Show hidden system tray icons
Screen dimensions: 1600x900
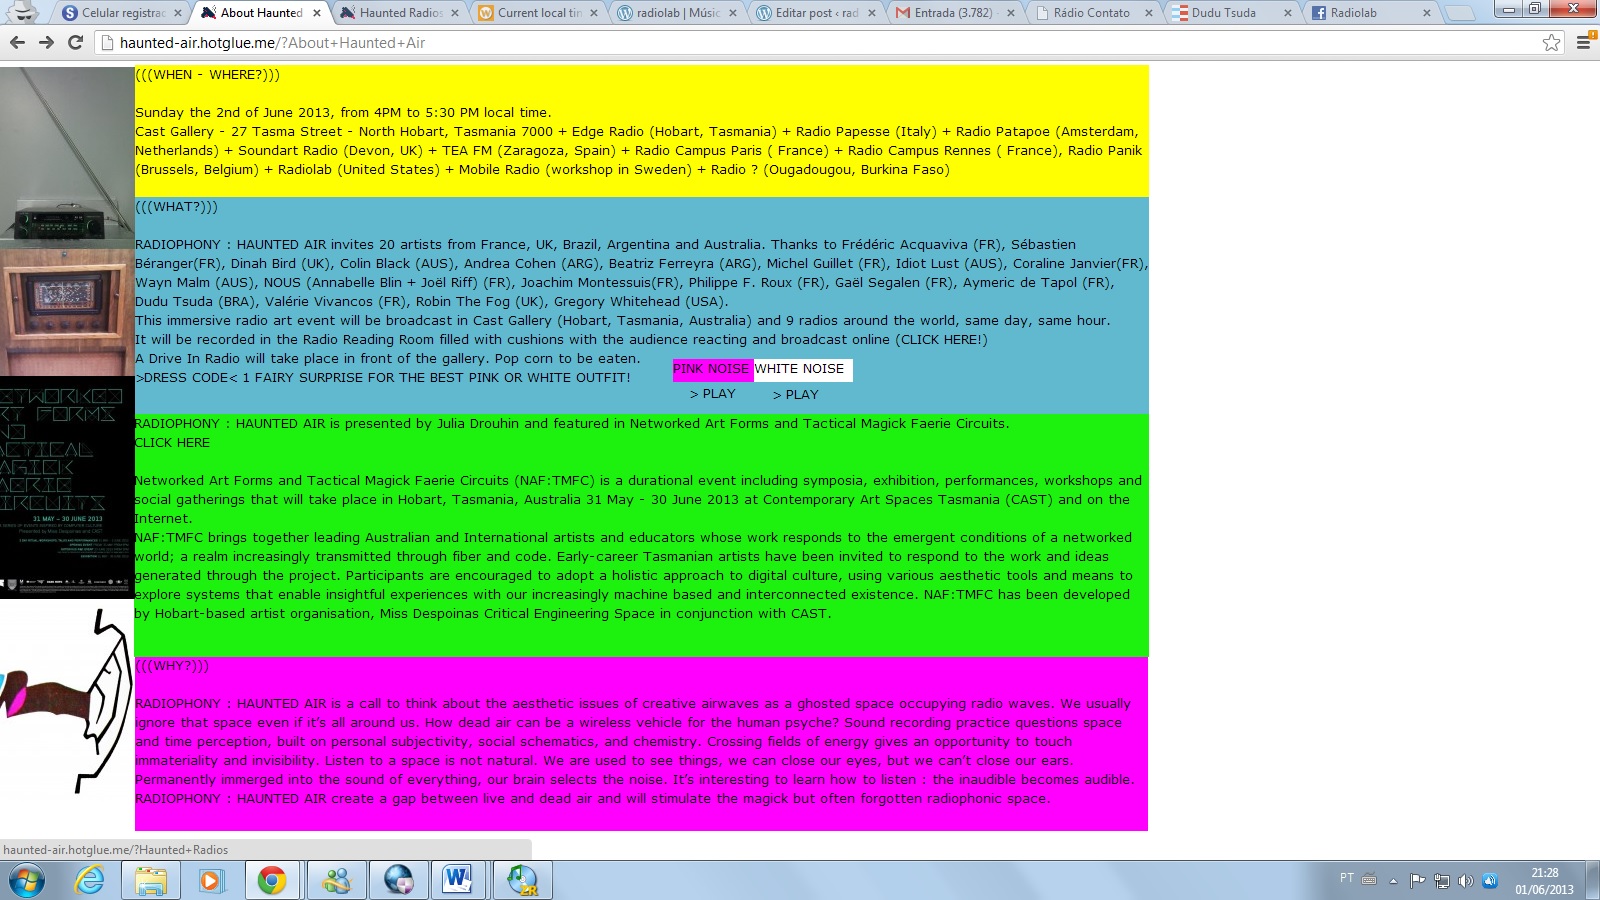(x=1393, y=881)
